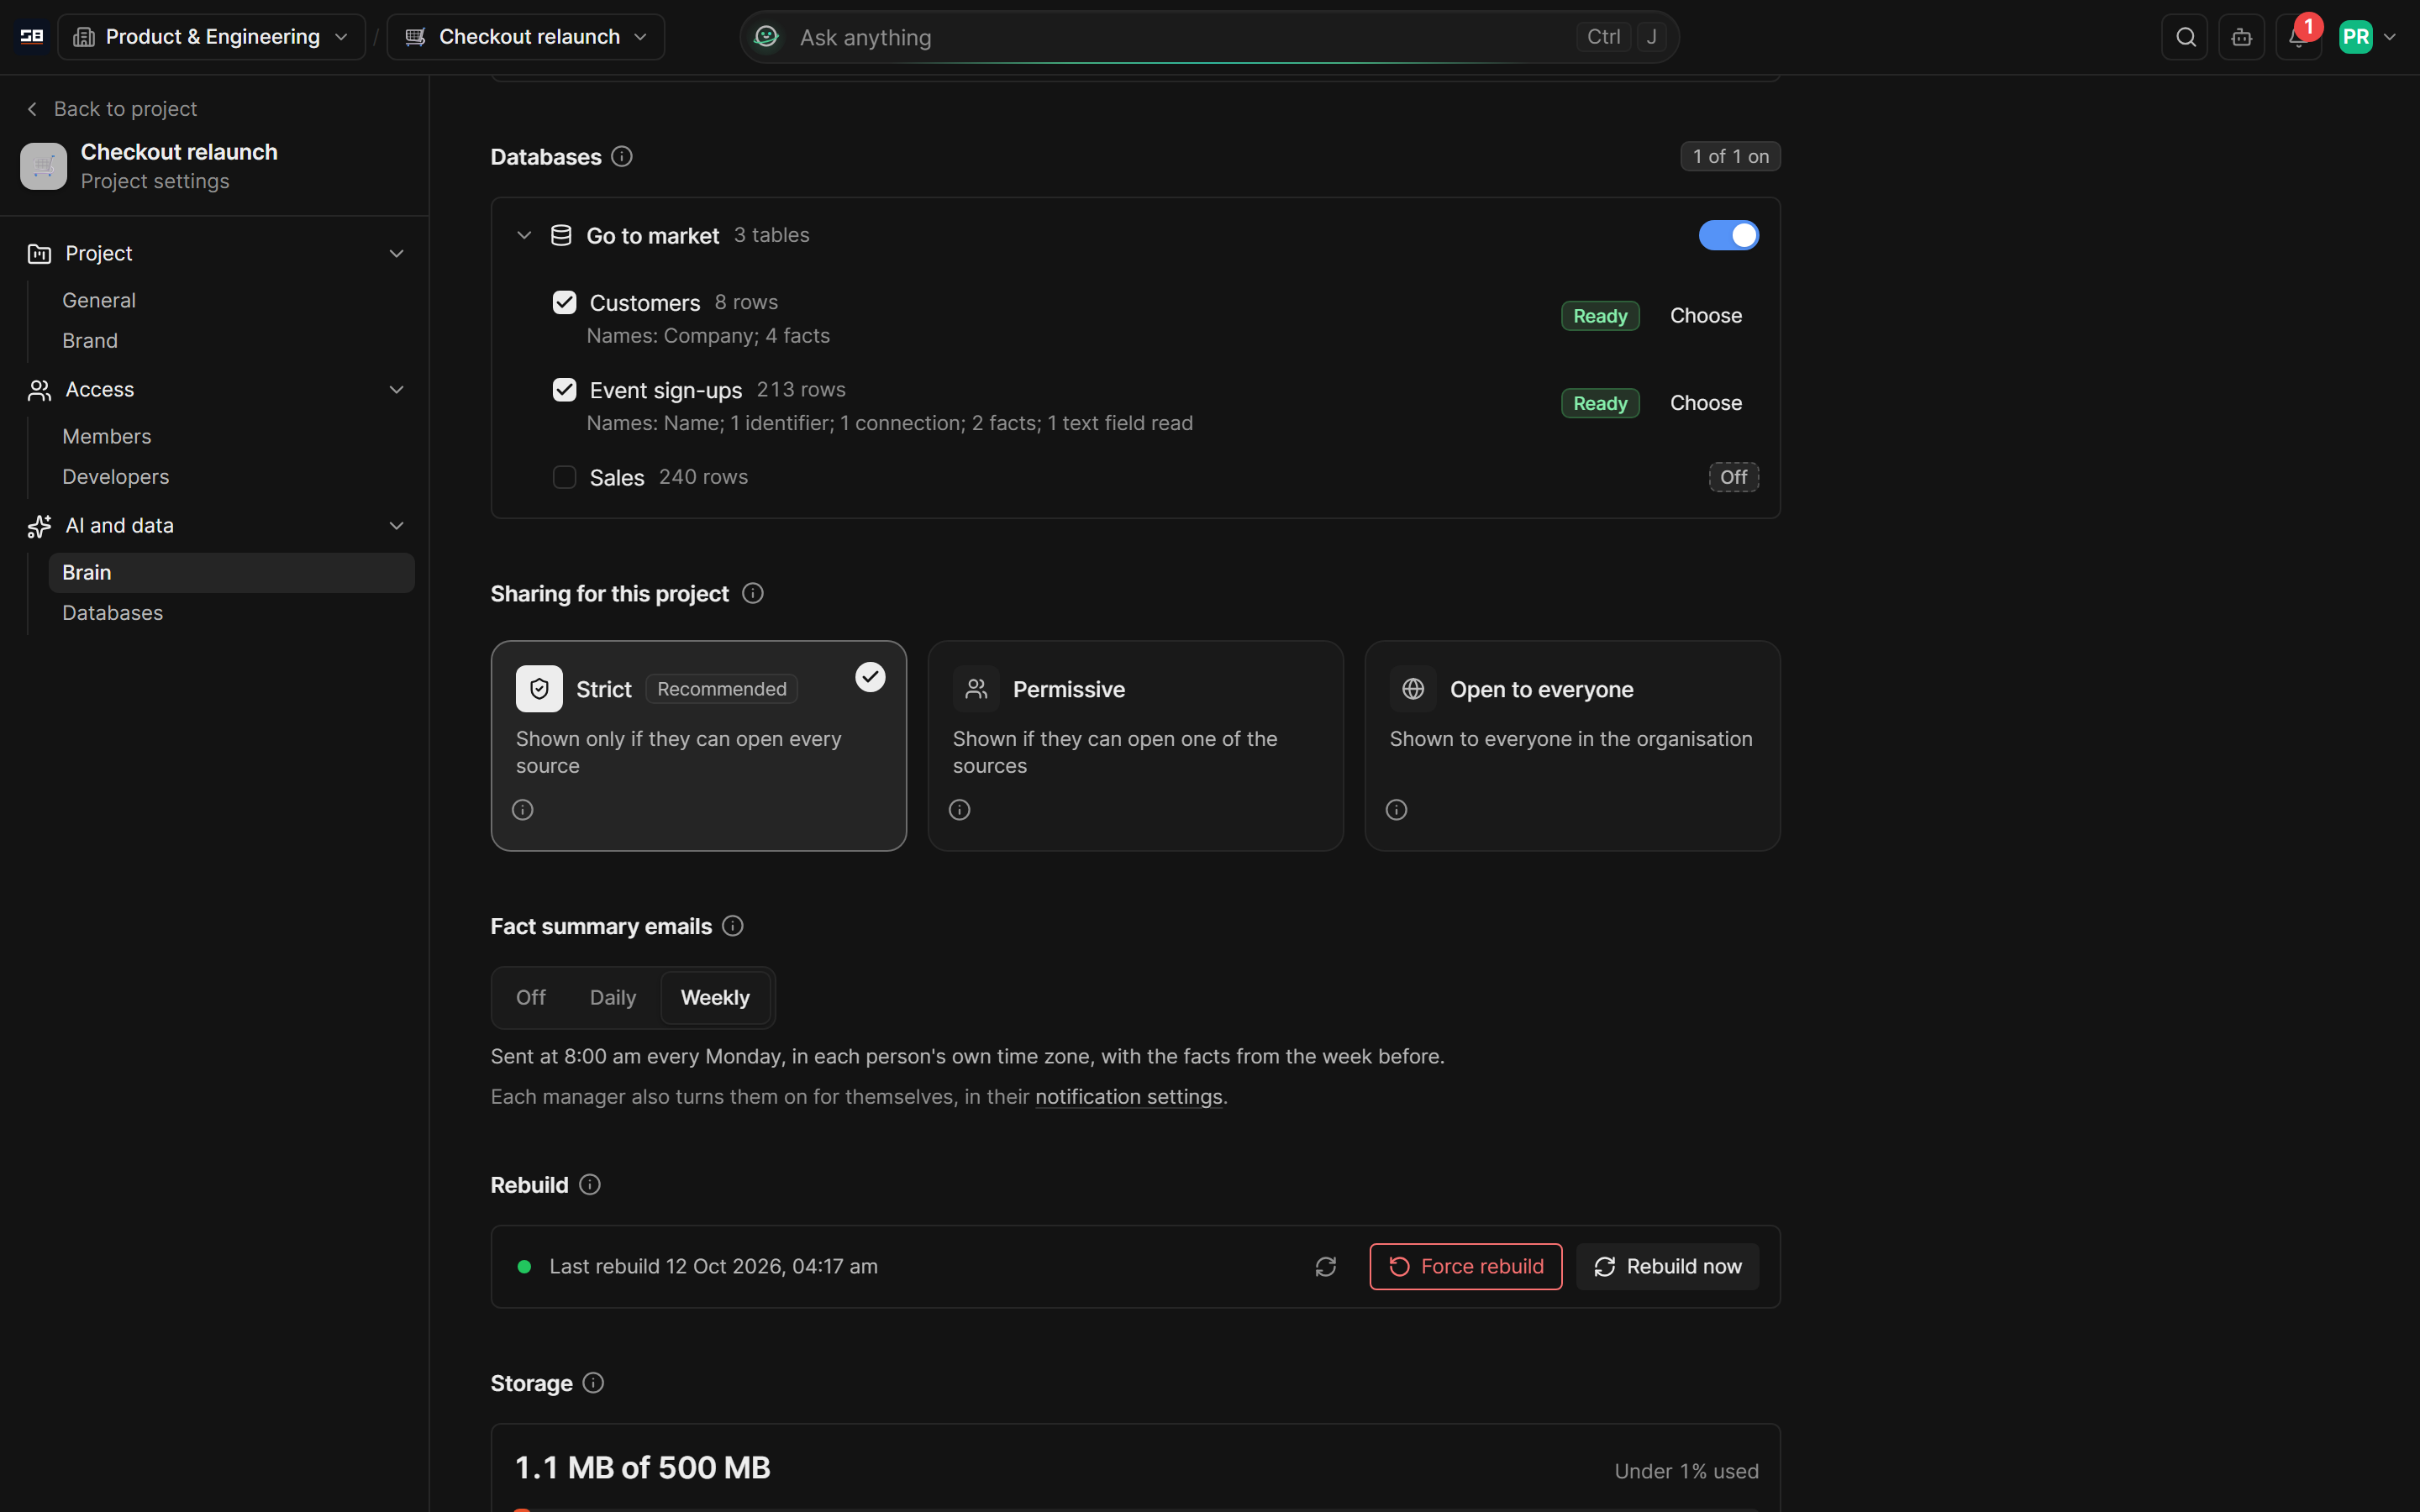Screen dimensions: 2420x1512
Task: Click the info icon beside Sharing for this project
Action: (753, 594)
